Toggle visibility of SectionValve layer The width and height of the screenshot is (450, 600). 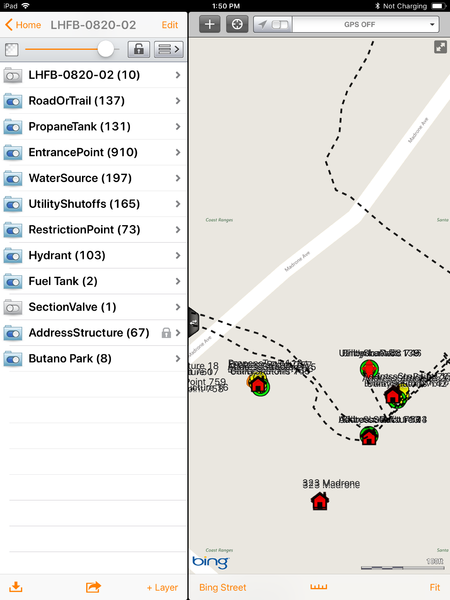tap(13, 307)
